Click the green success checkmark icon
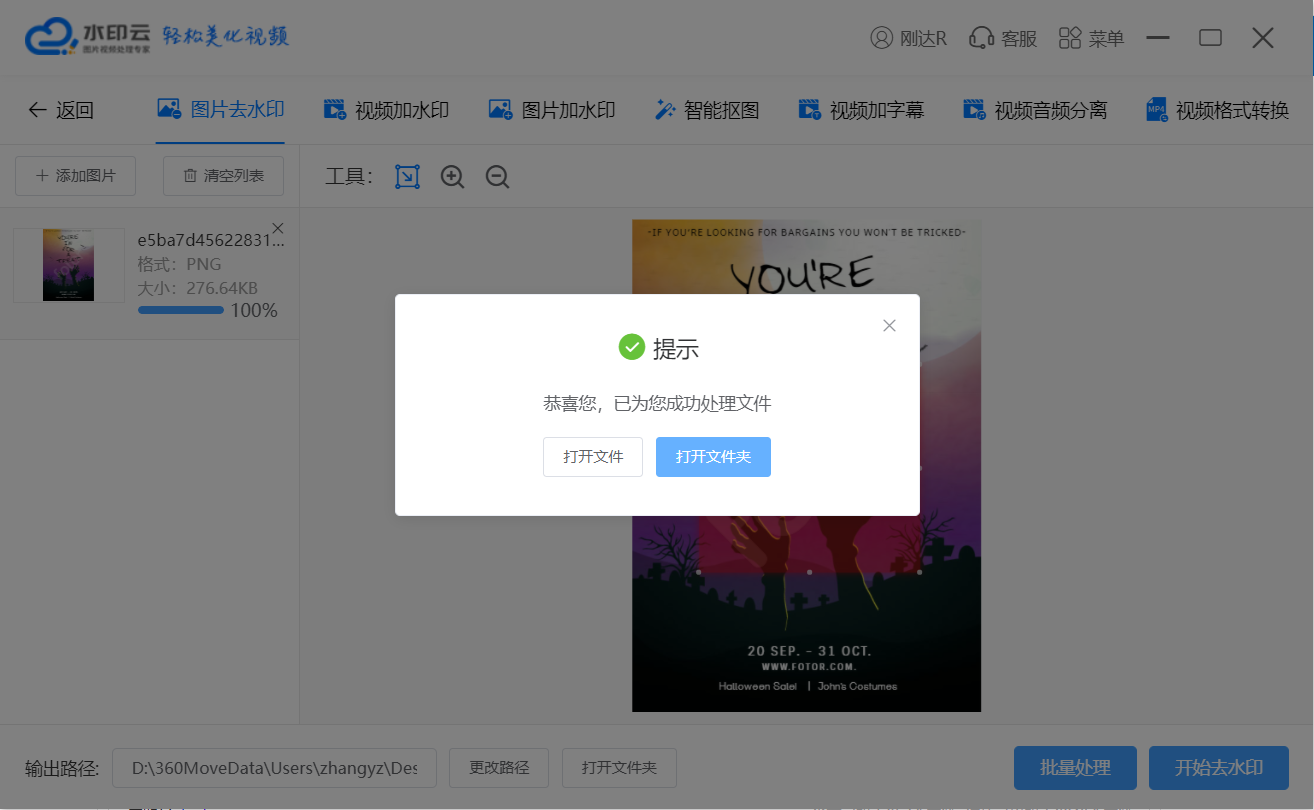 (x=632, y=347)
